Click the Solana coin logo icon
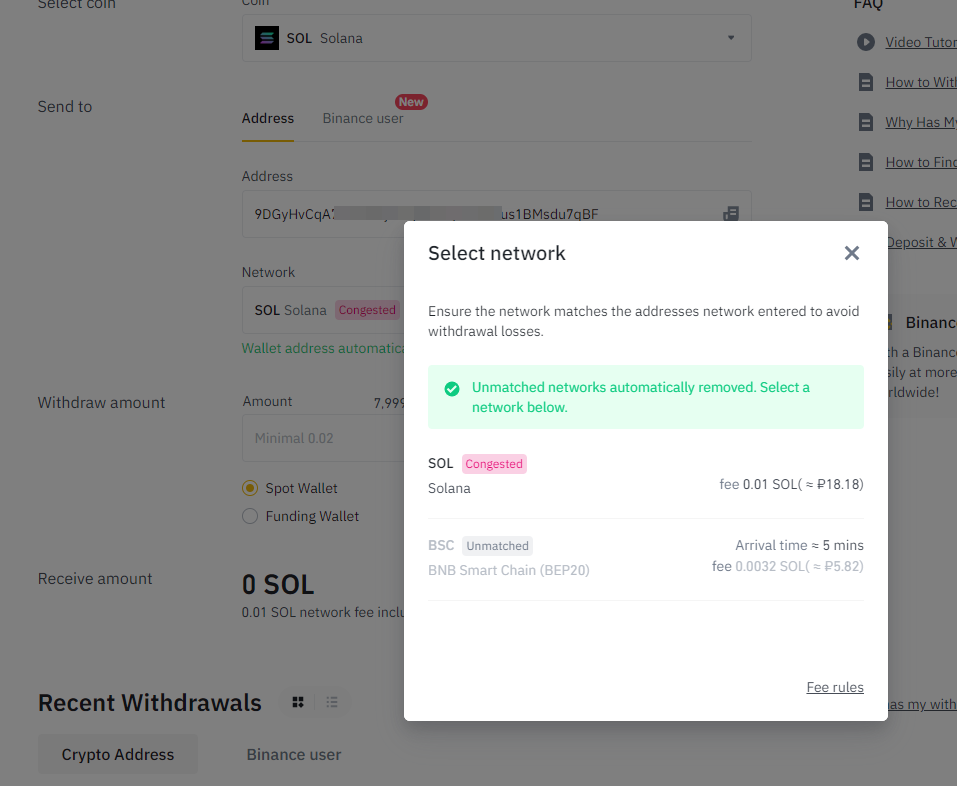Image resolution: width=957 pixels, height=786 pixels. [x=266, y=39]
